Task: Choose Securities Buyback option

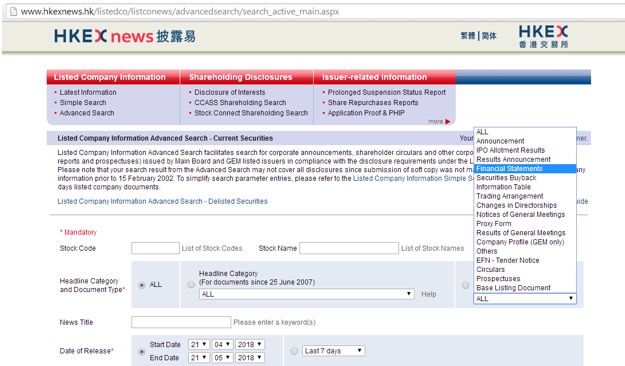Action: click(525, 178)
